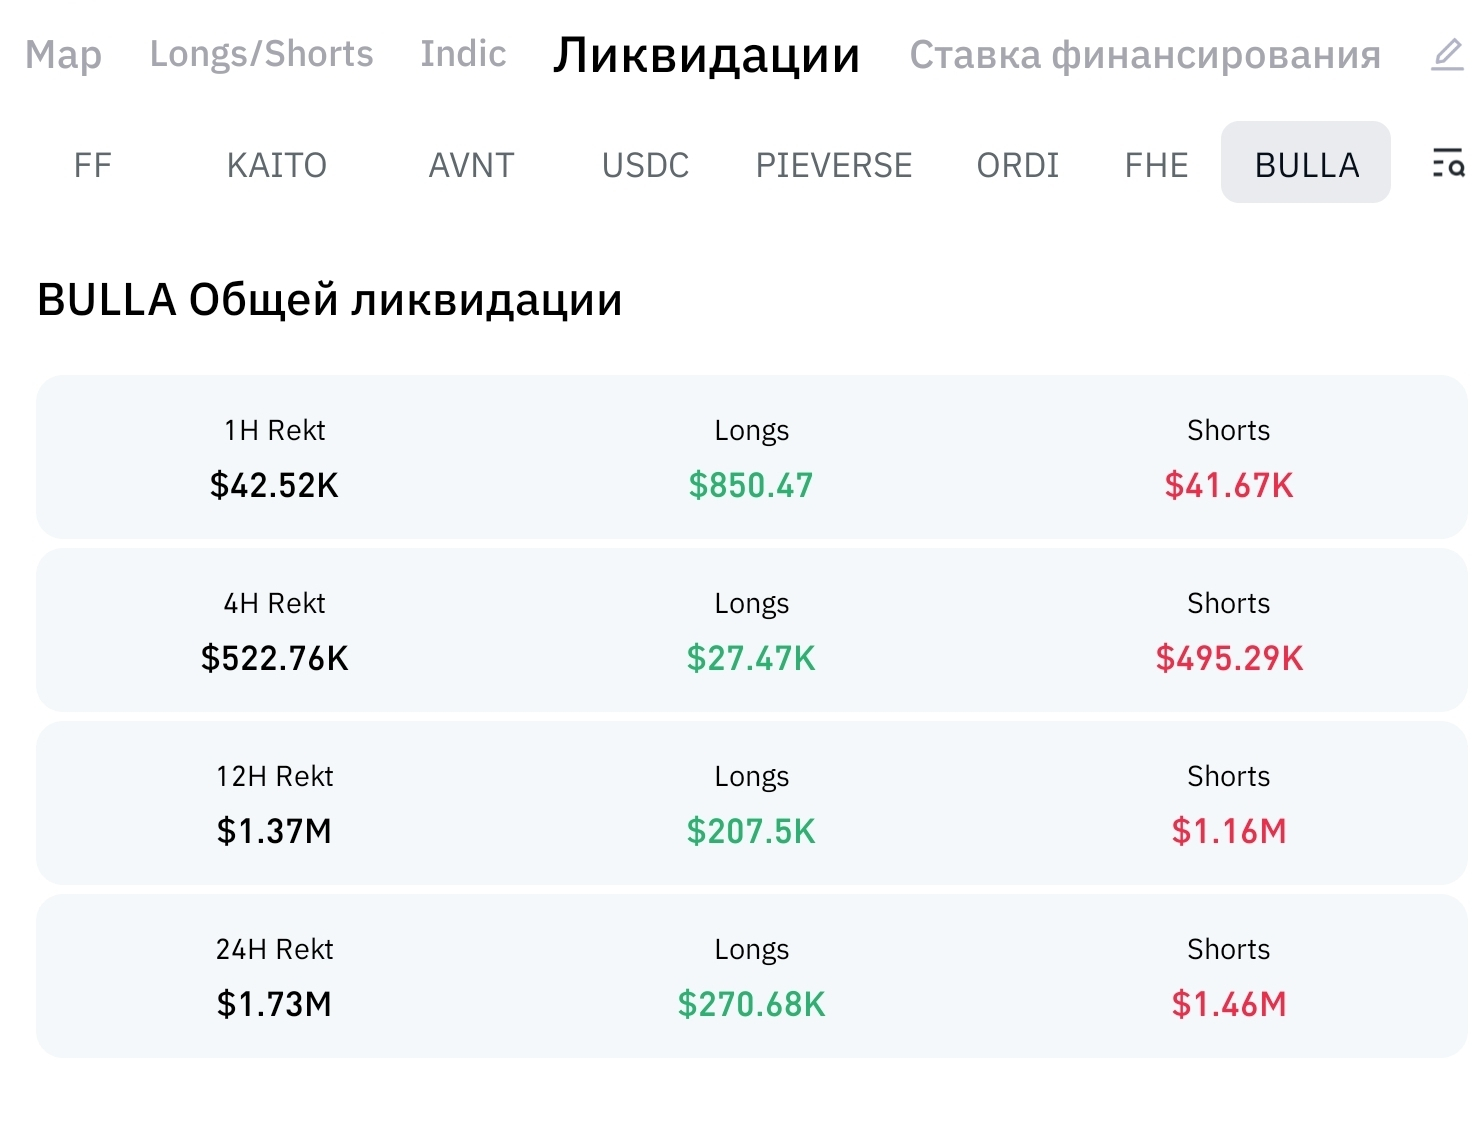The width and height of the screenshot is (1481, 1125).
Task: Choose the ORDI coin filter
Action: [1017, 165]
